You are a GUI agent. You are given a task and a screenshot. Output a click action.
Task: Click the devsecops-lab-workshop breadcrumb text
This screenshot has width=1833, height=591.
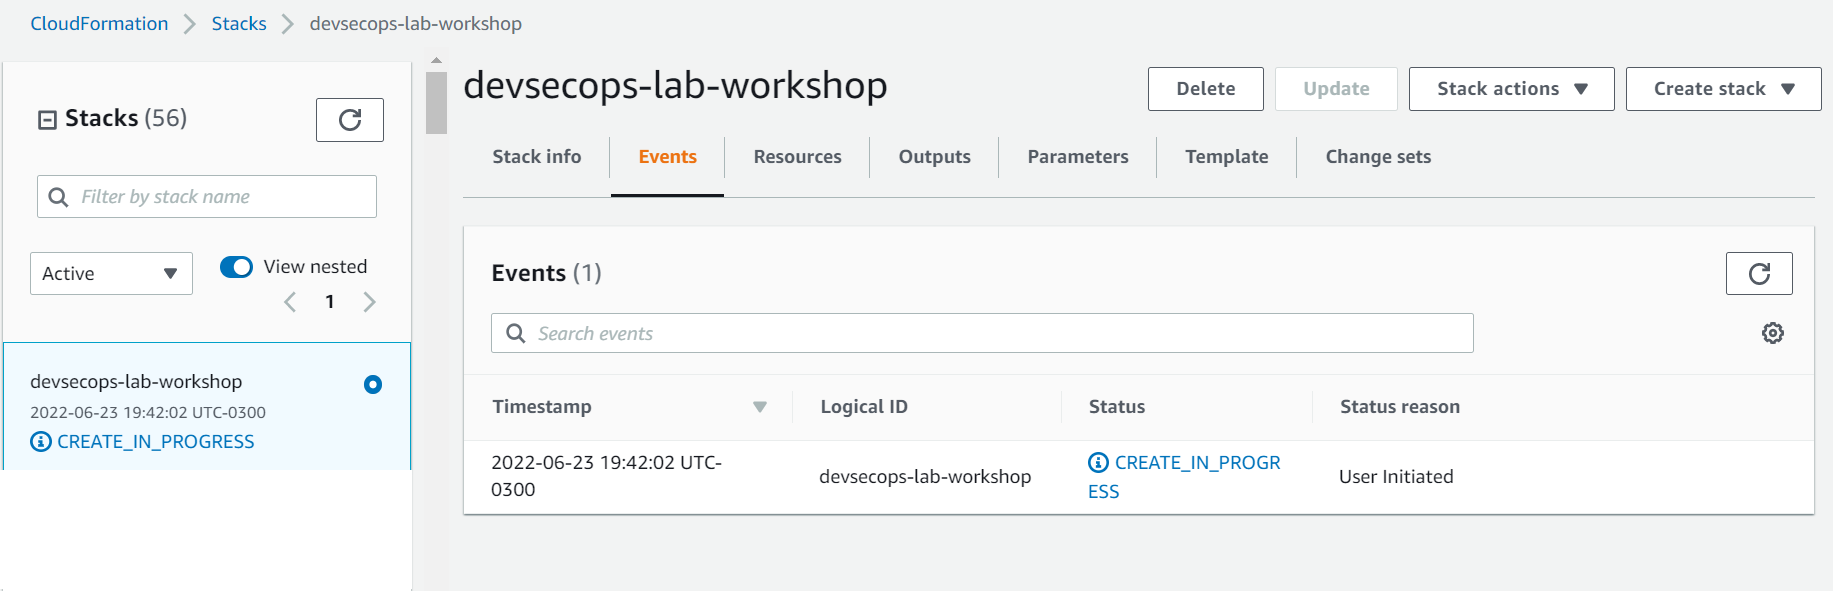[x=416, y=23]
